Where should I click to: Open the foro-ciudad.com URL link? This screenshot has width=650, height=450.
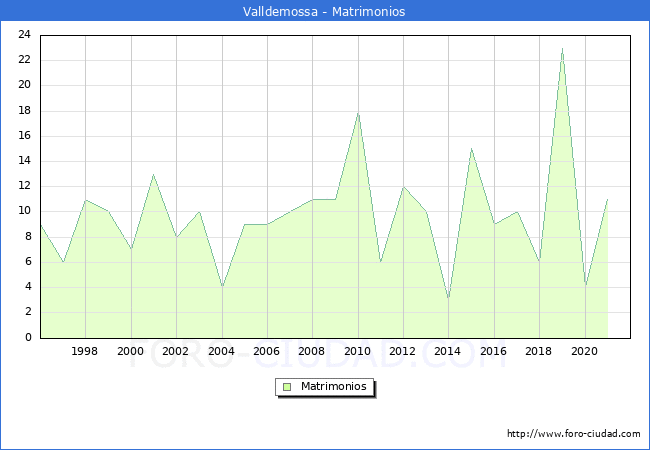pos(574,434)
